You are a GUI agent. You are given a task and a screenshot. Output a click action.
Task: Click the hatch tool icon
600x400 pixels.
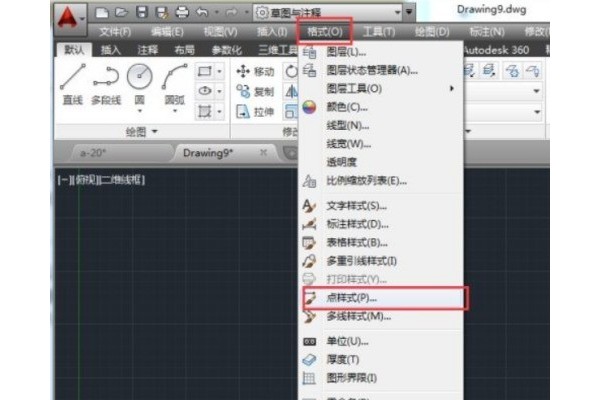[205, 111]
